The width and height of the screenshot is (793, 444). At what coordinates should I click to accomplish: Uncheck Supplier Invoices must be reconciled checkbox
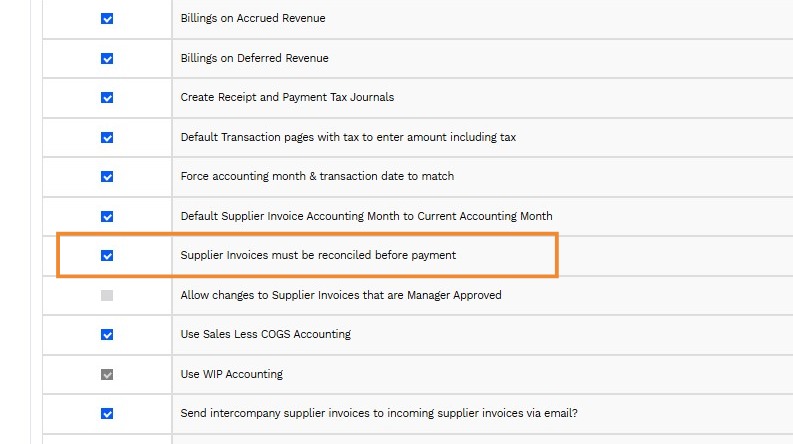(107, 256)
